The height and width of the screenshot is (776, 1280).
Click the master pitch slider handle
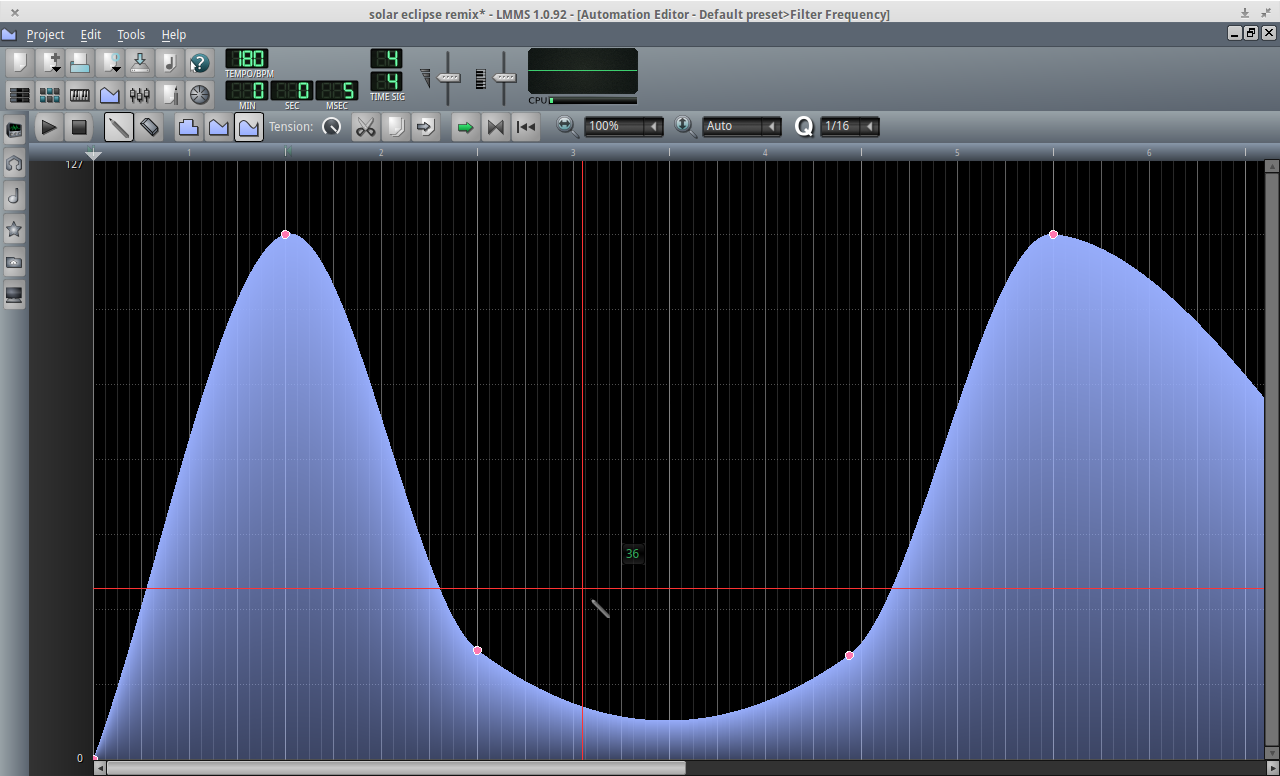pyautogui.click(x=505, y=78)
